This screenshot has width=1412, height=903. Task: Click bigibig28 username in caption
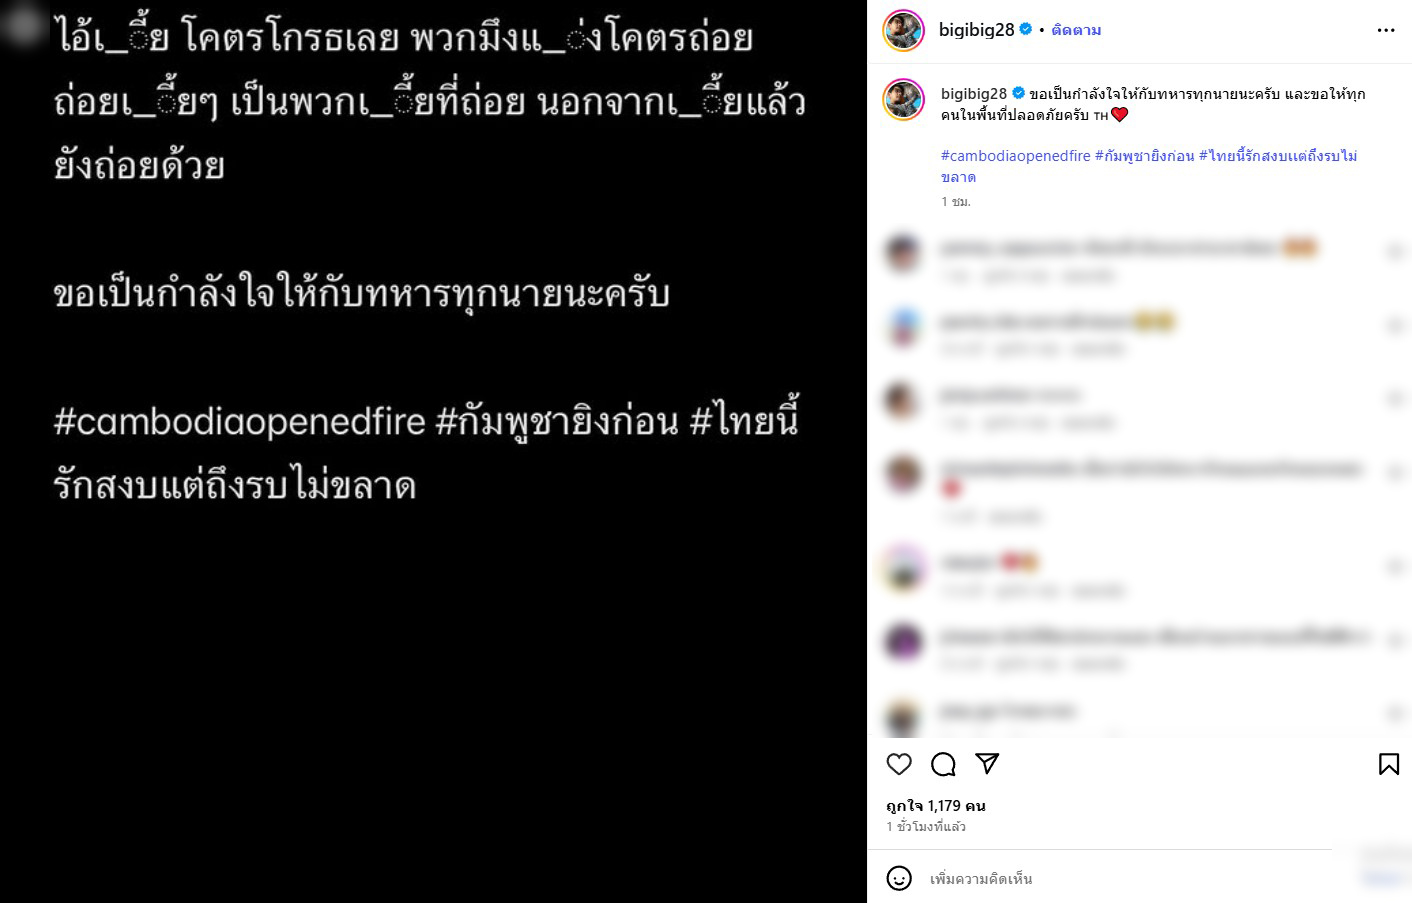[974, 93]
